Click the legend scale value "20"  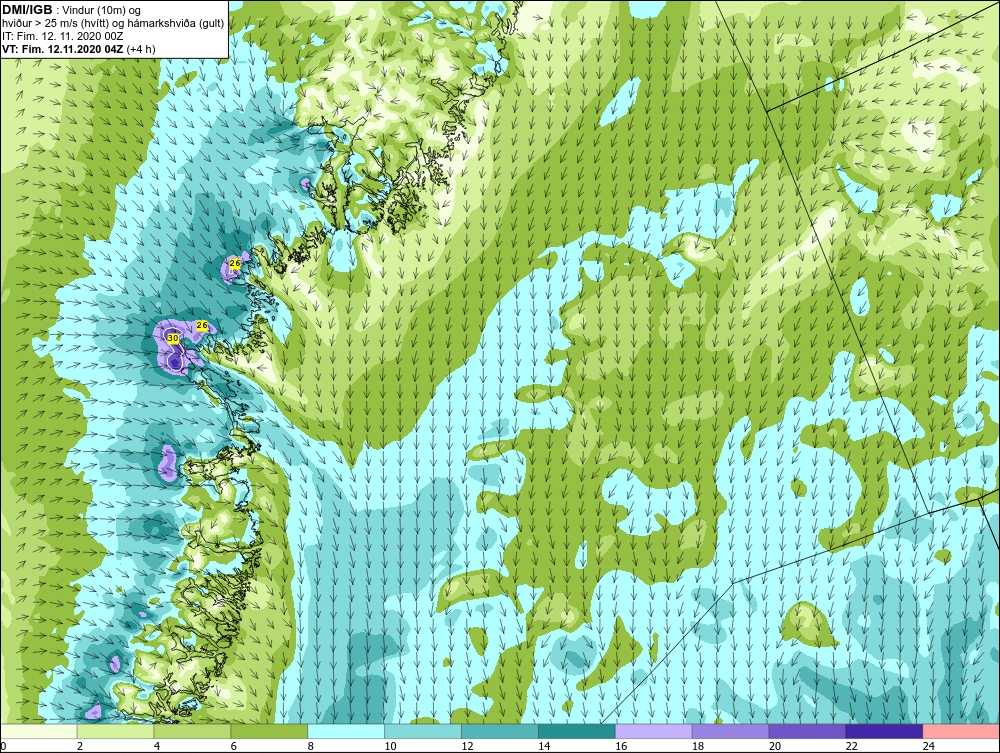tap(774, 746)
